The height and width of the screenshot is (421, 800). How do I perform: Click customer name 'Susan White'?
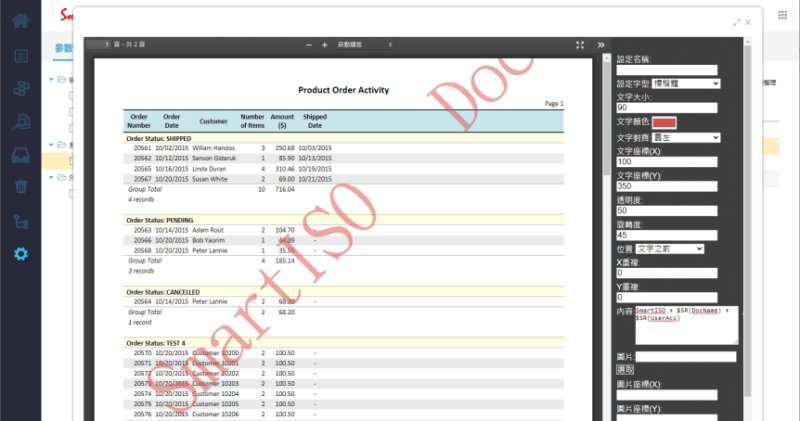coord(210,179)
